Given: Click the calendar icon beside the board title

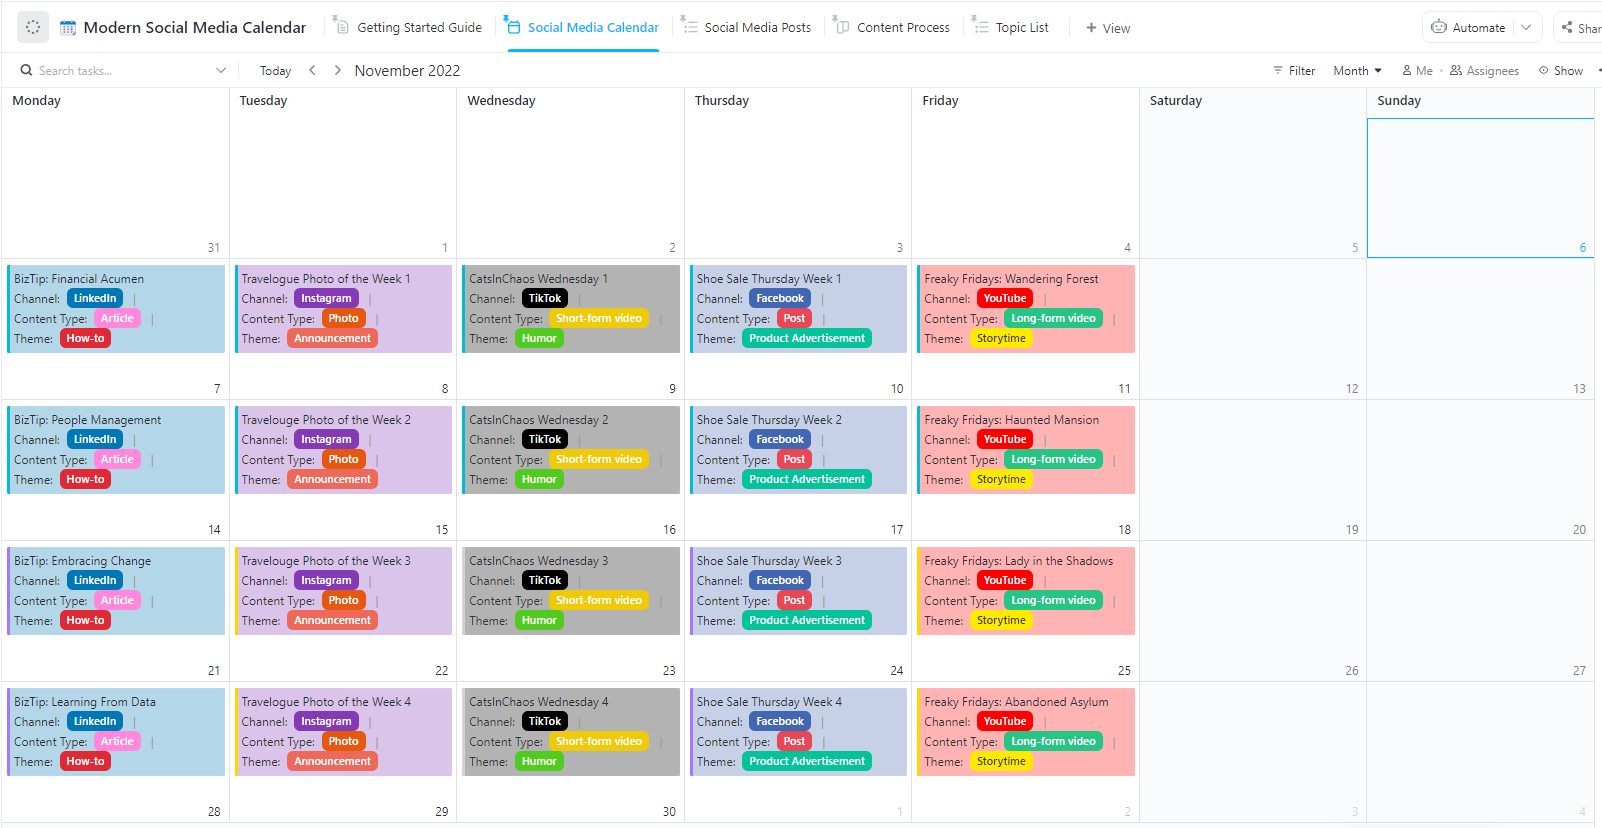Looking at the screenshot, I should 66,26.
